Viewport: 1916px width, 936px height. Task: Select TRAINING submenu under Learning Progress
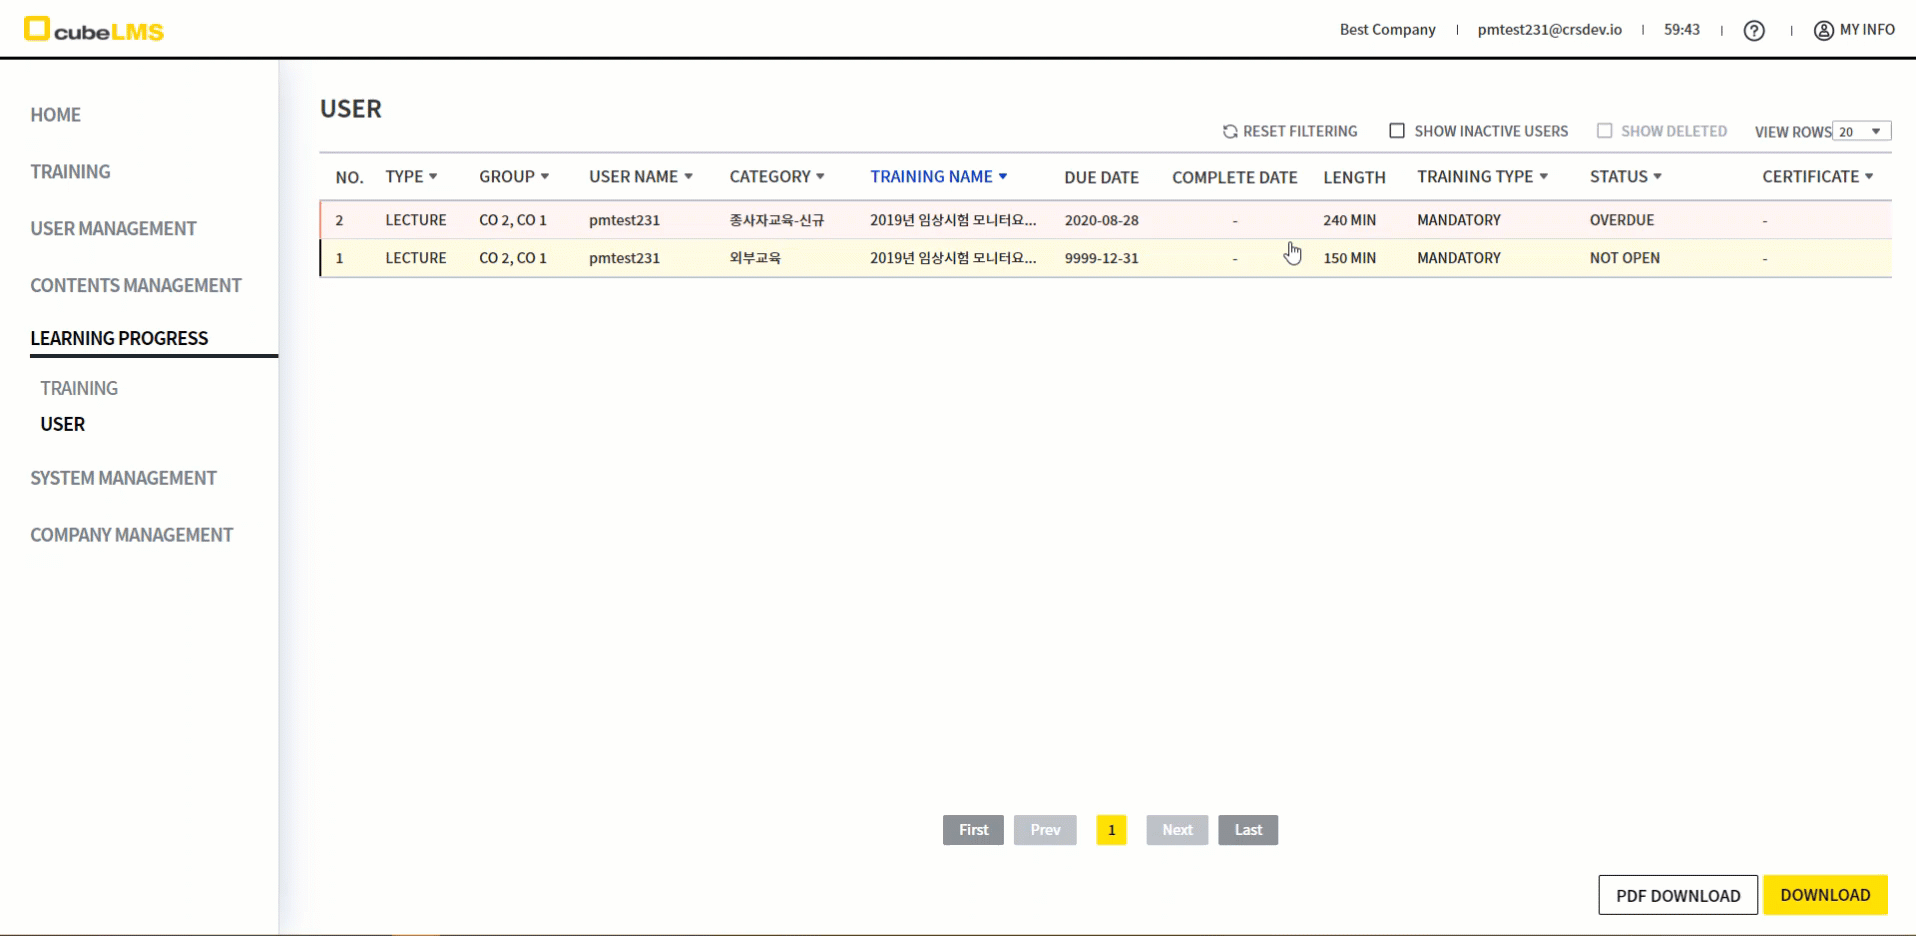tap(79, 388)
